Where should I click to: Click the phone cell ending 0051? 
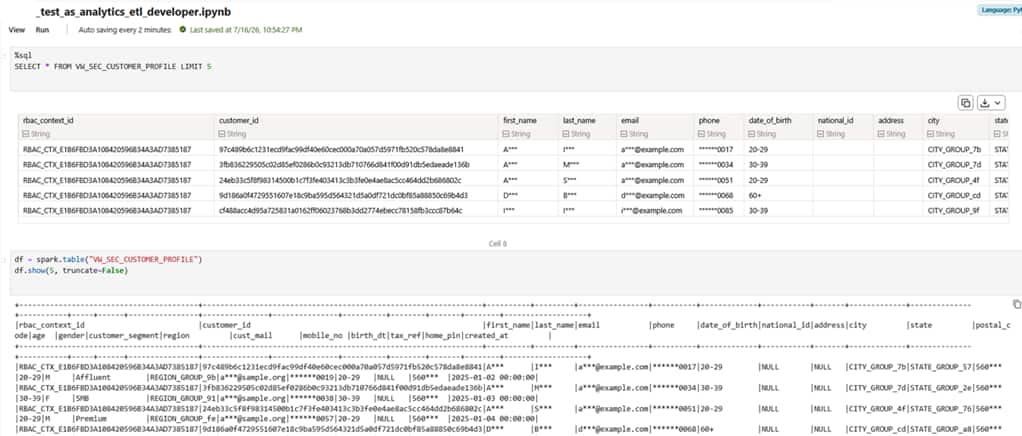[x=718, y=180]
